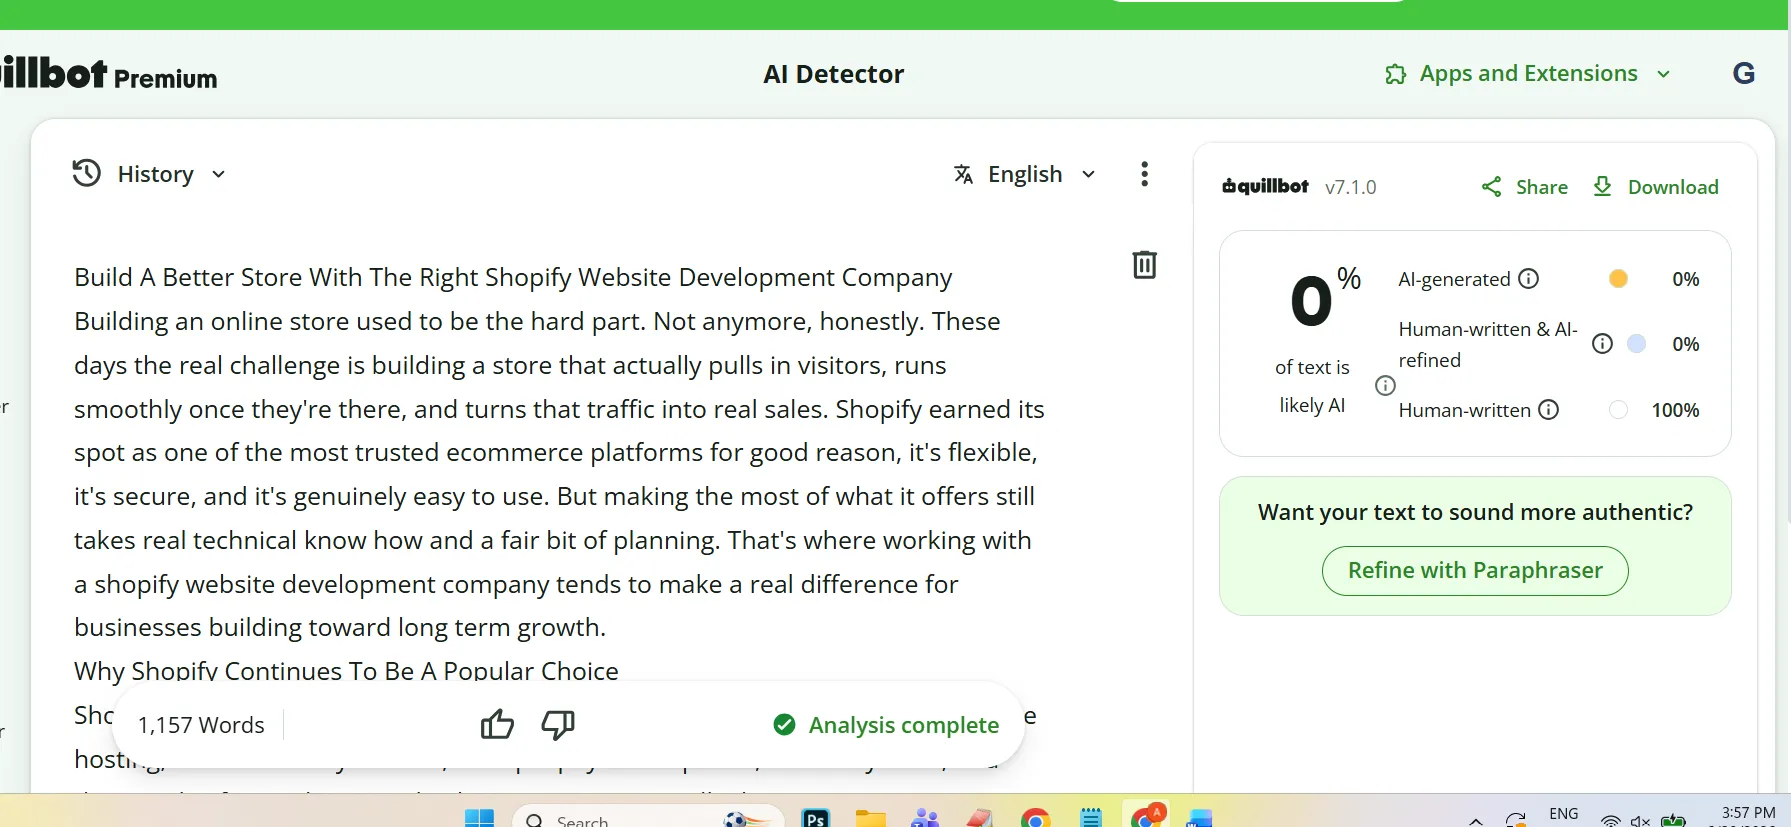Click the 'Analysis complete' status text
The height and width of the screenshot is (827, 1791).
[x=903, y=725]
